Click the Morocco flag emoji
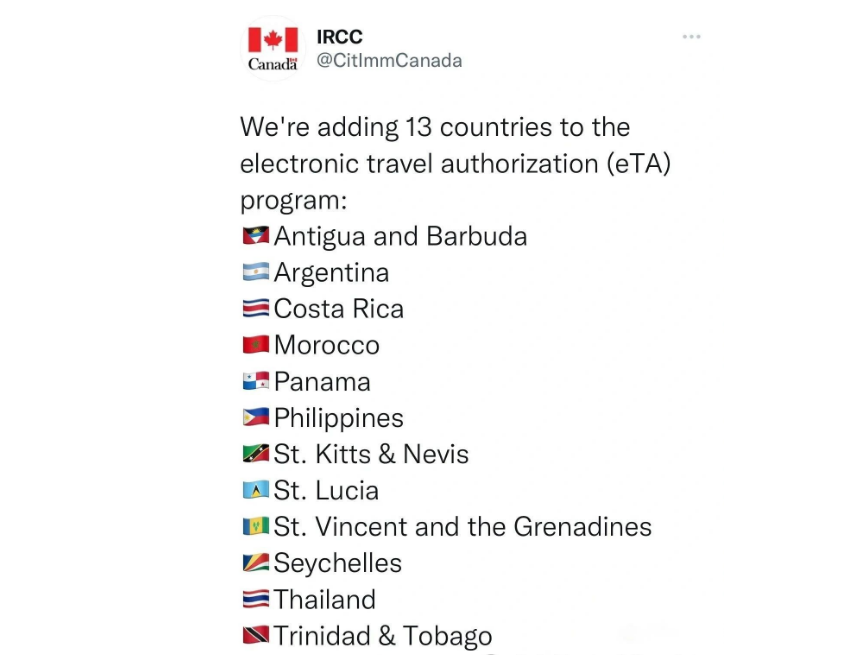 coord(256,344)
